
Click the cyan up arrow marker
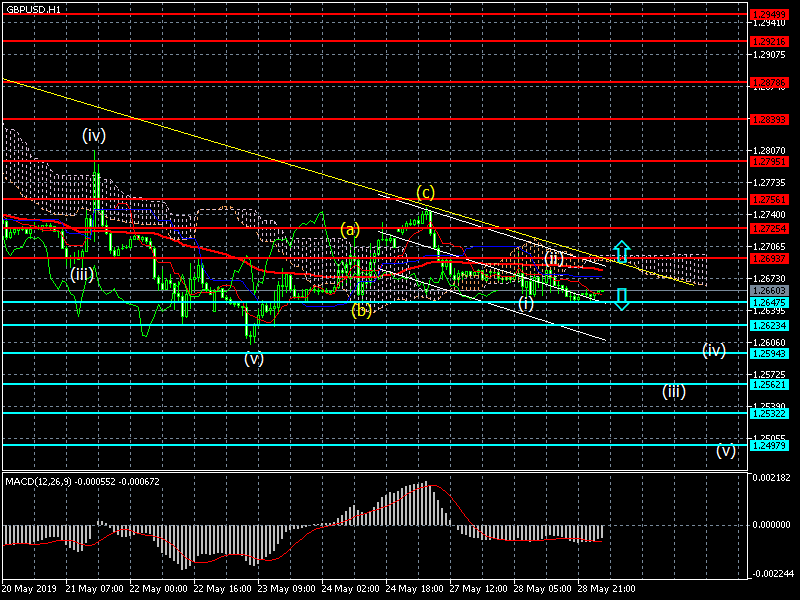coord(621,251)
